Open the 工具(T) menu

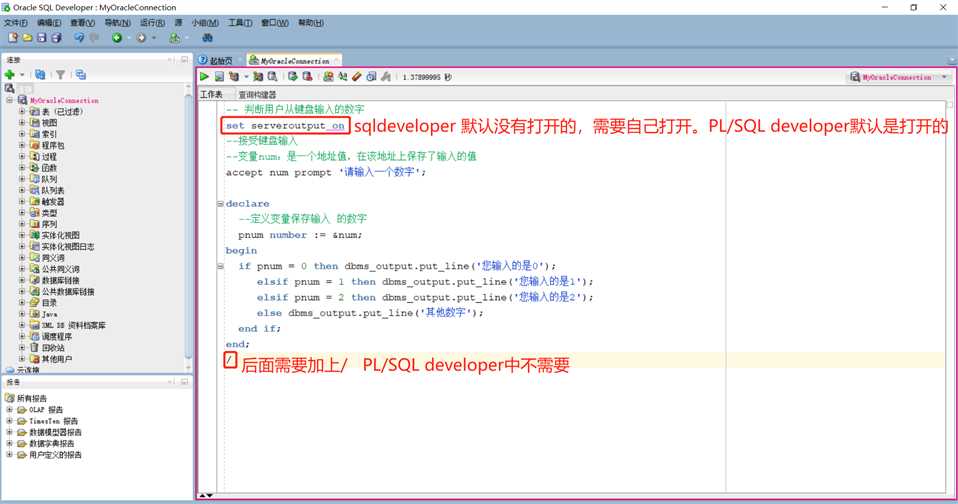(x=240, y=23)
